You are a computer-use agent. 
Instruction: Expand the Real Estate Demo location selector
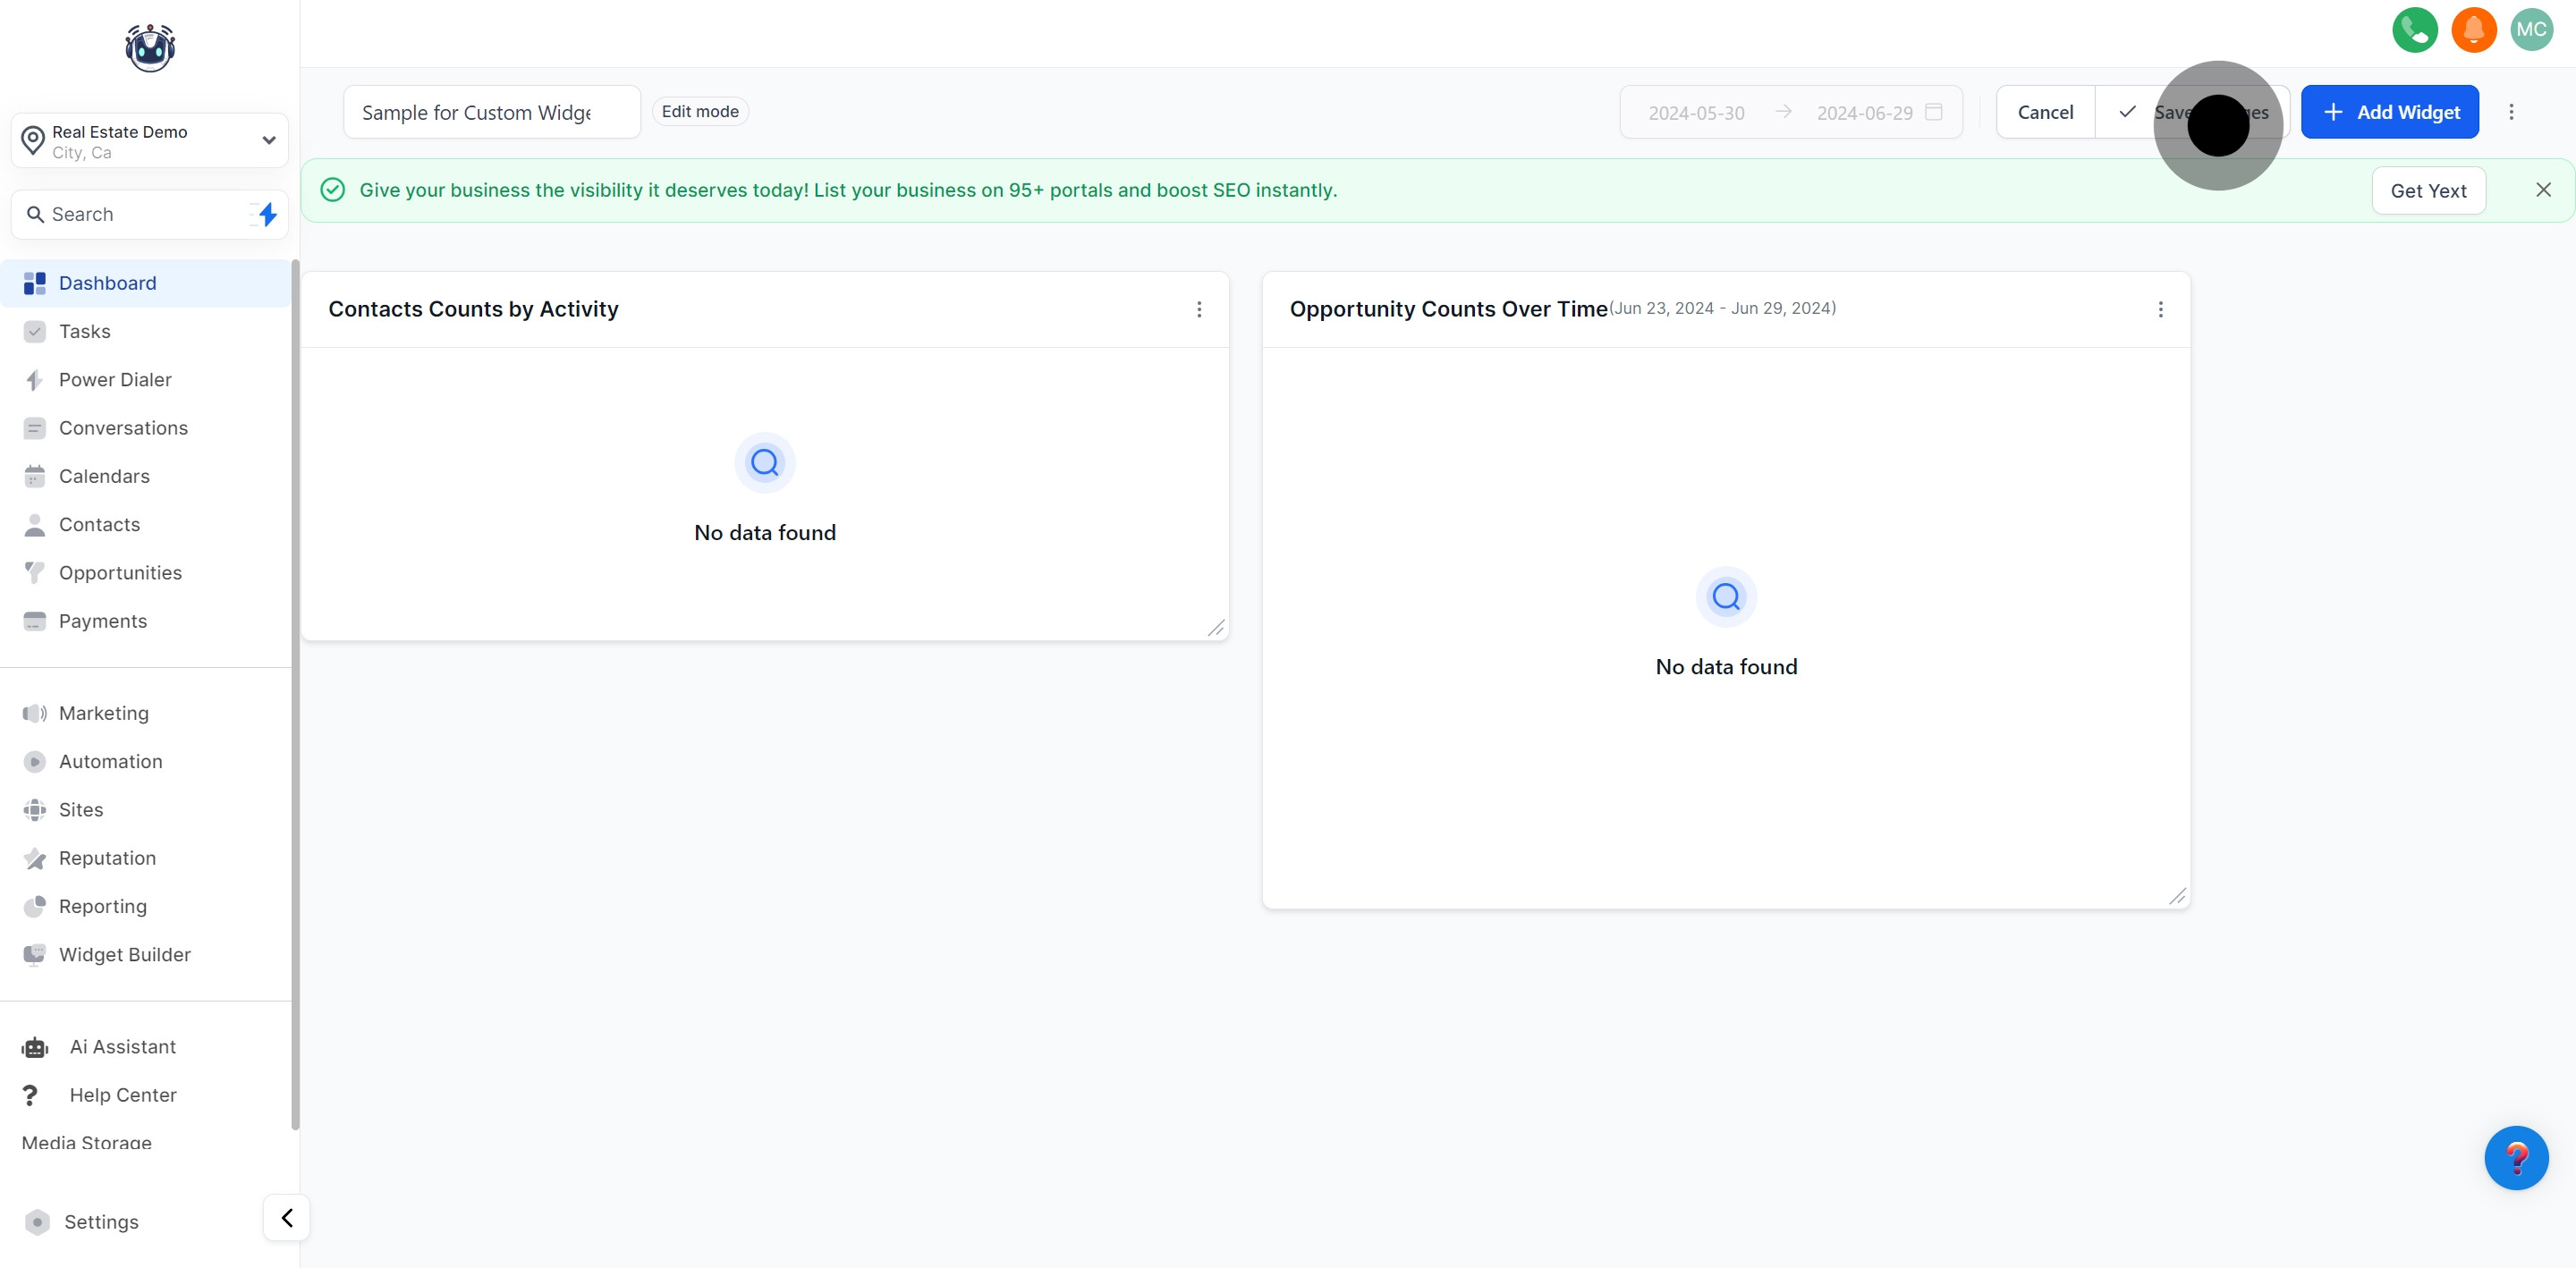coord(268,140)
